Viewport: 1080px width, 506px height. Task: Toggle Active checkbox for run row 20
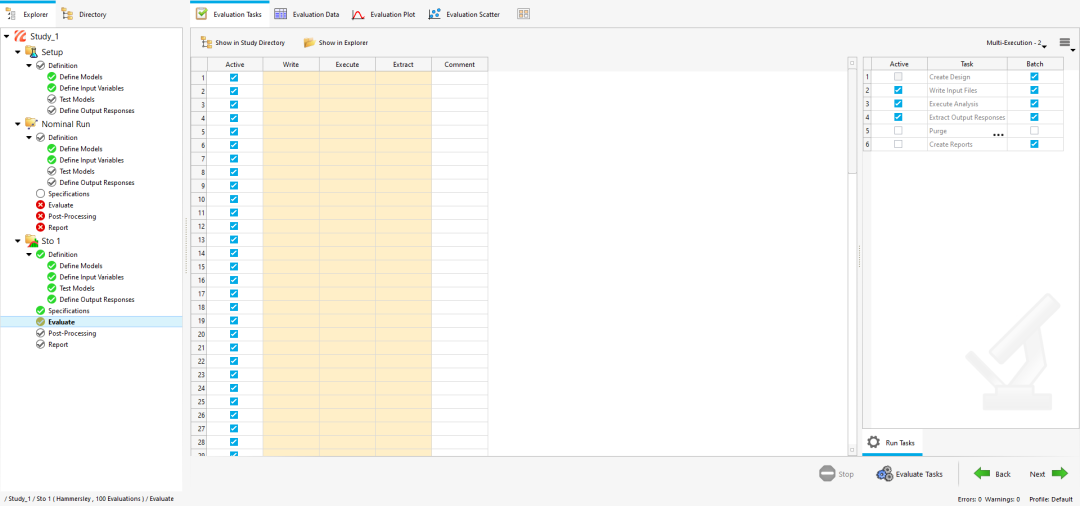click(x=234, y=334)
